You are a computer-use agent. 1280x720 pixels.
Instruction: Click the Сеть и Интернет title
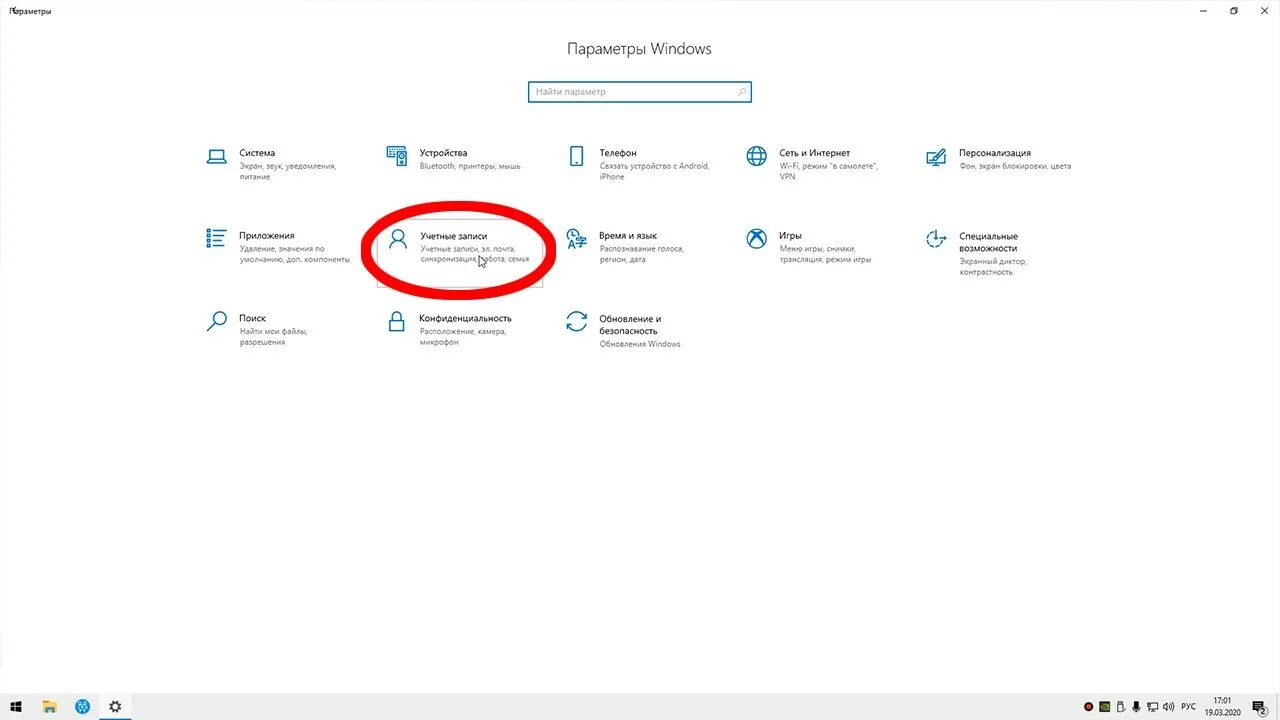[815, 153]
